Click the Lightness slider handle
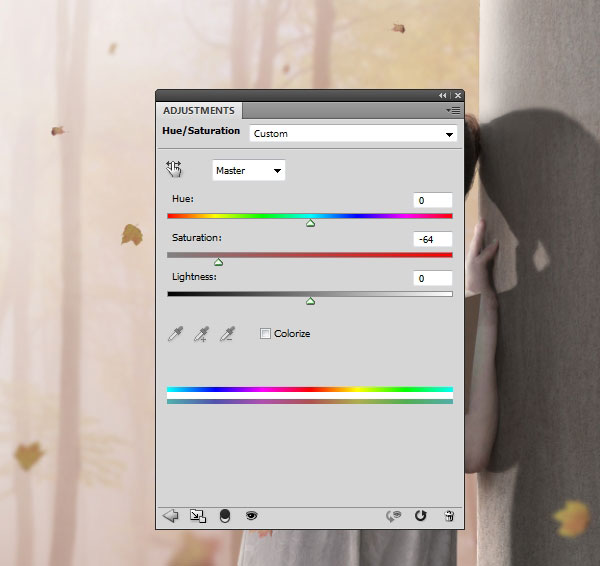 pos(310,301)
